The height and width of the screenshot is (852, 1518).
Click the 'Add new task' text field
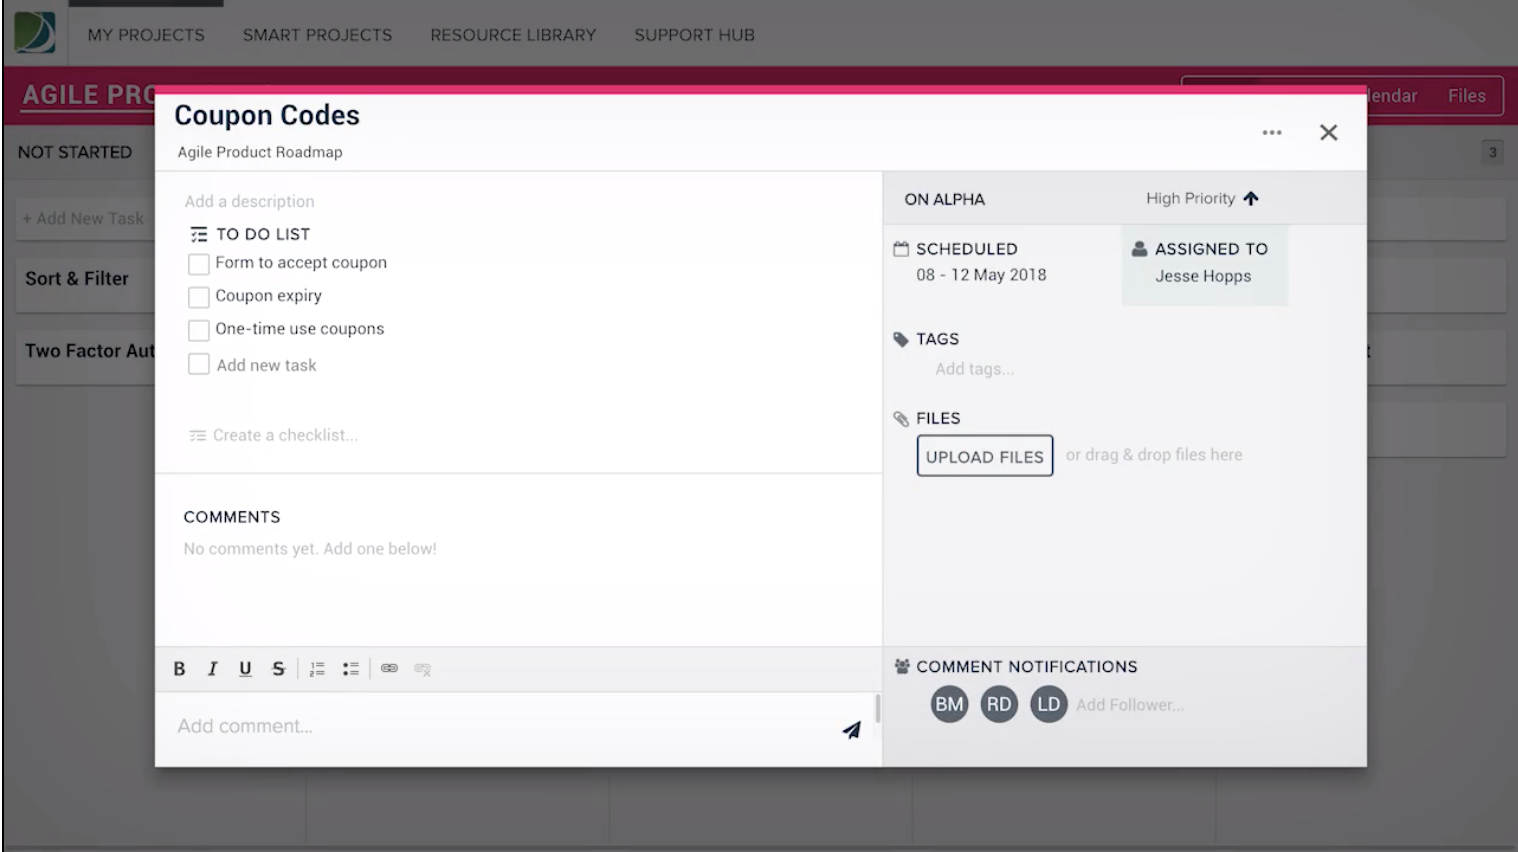coord(267,365)
